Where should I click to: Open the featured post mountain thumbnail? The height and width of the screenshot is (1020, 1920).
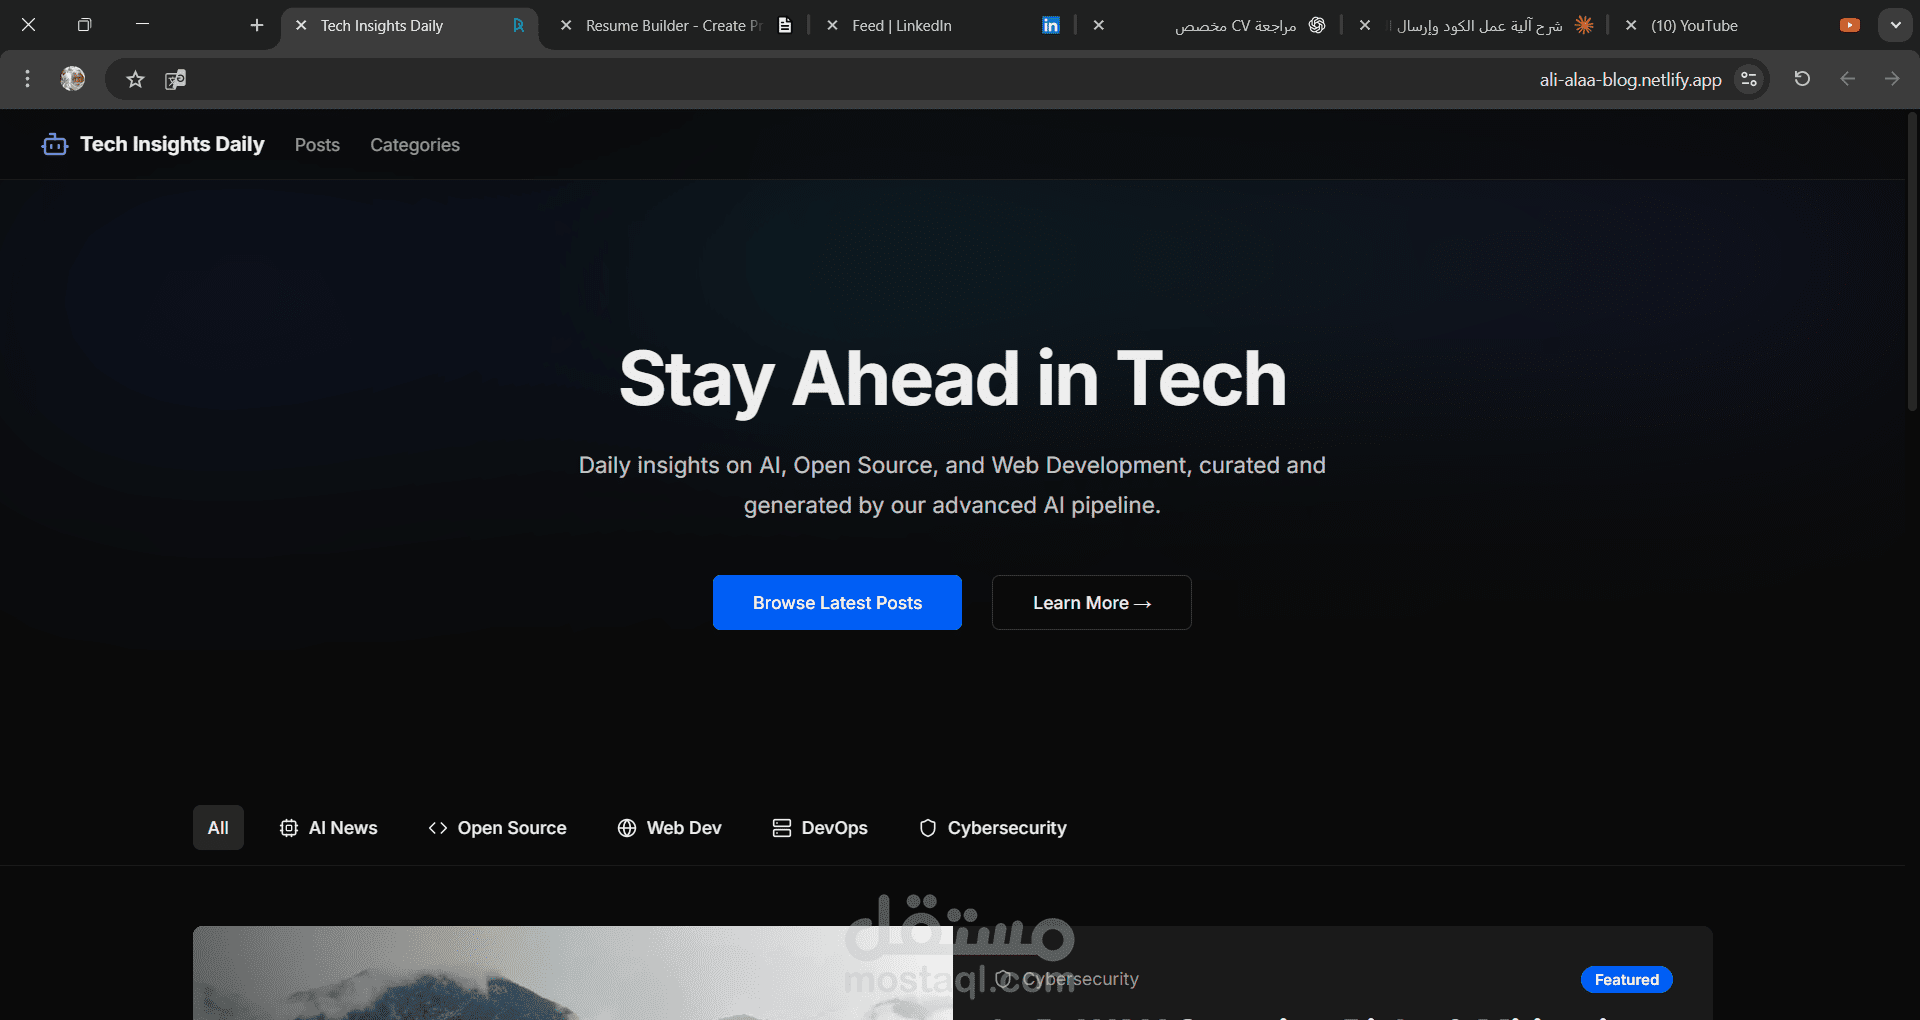coord(573,973)
